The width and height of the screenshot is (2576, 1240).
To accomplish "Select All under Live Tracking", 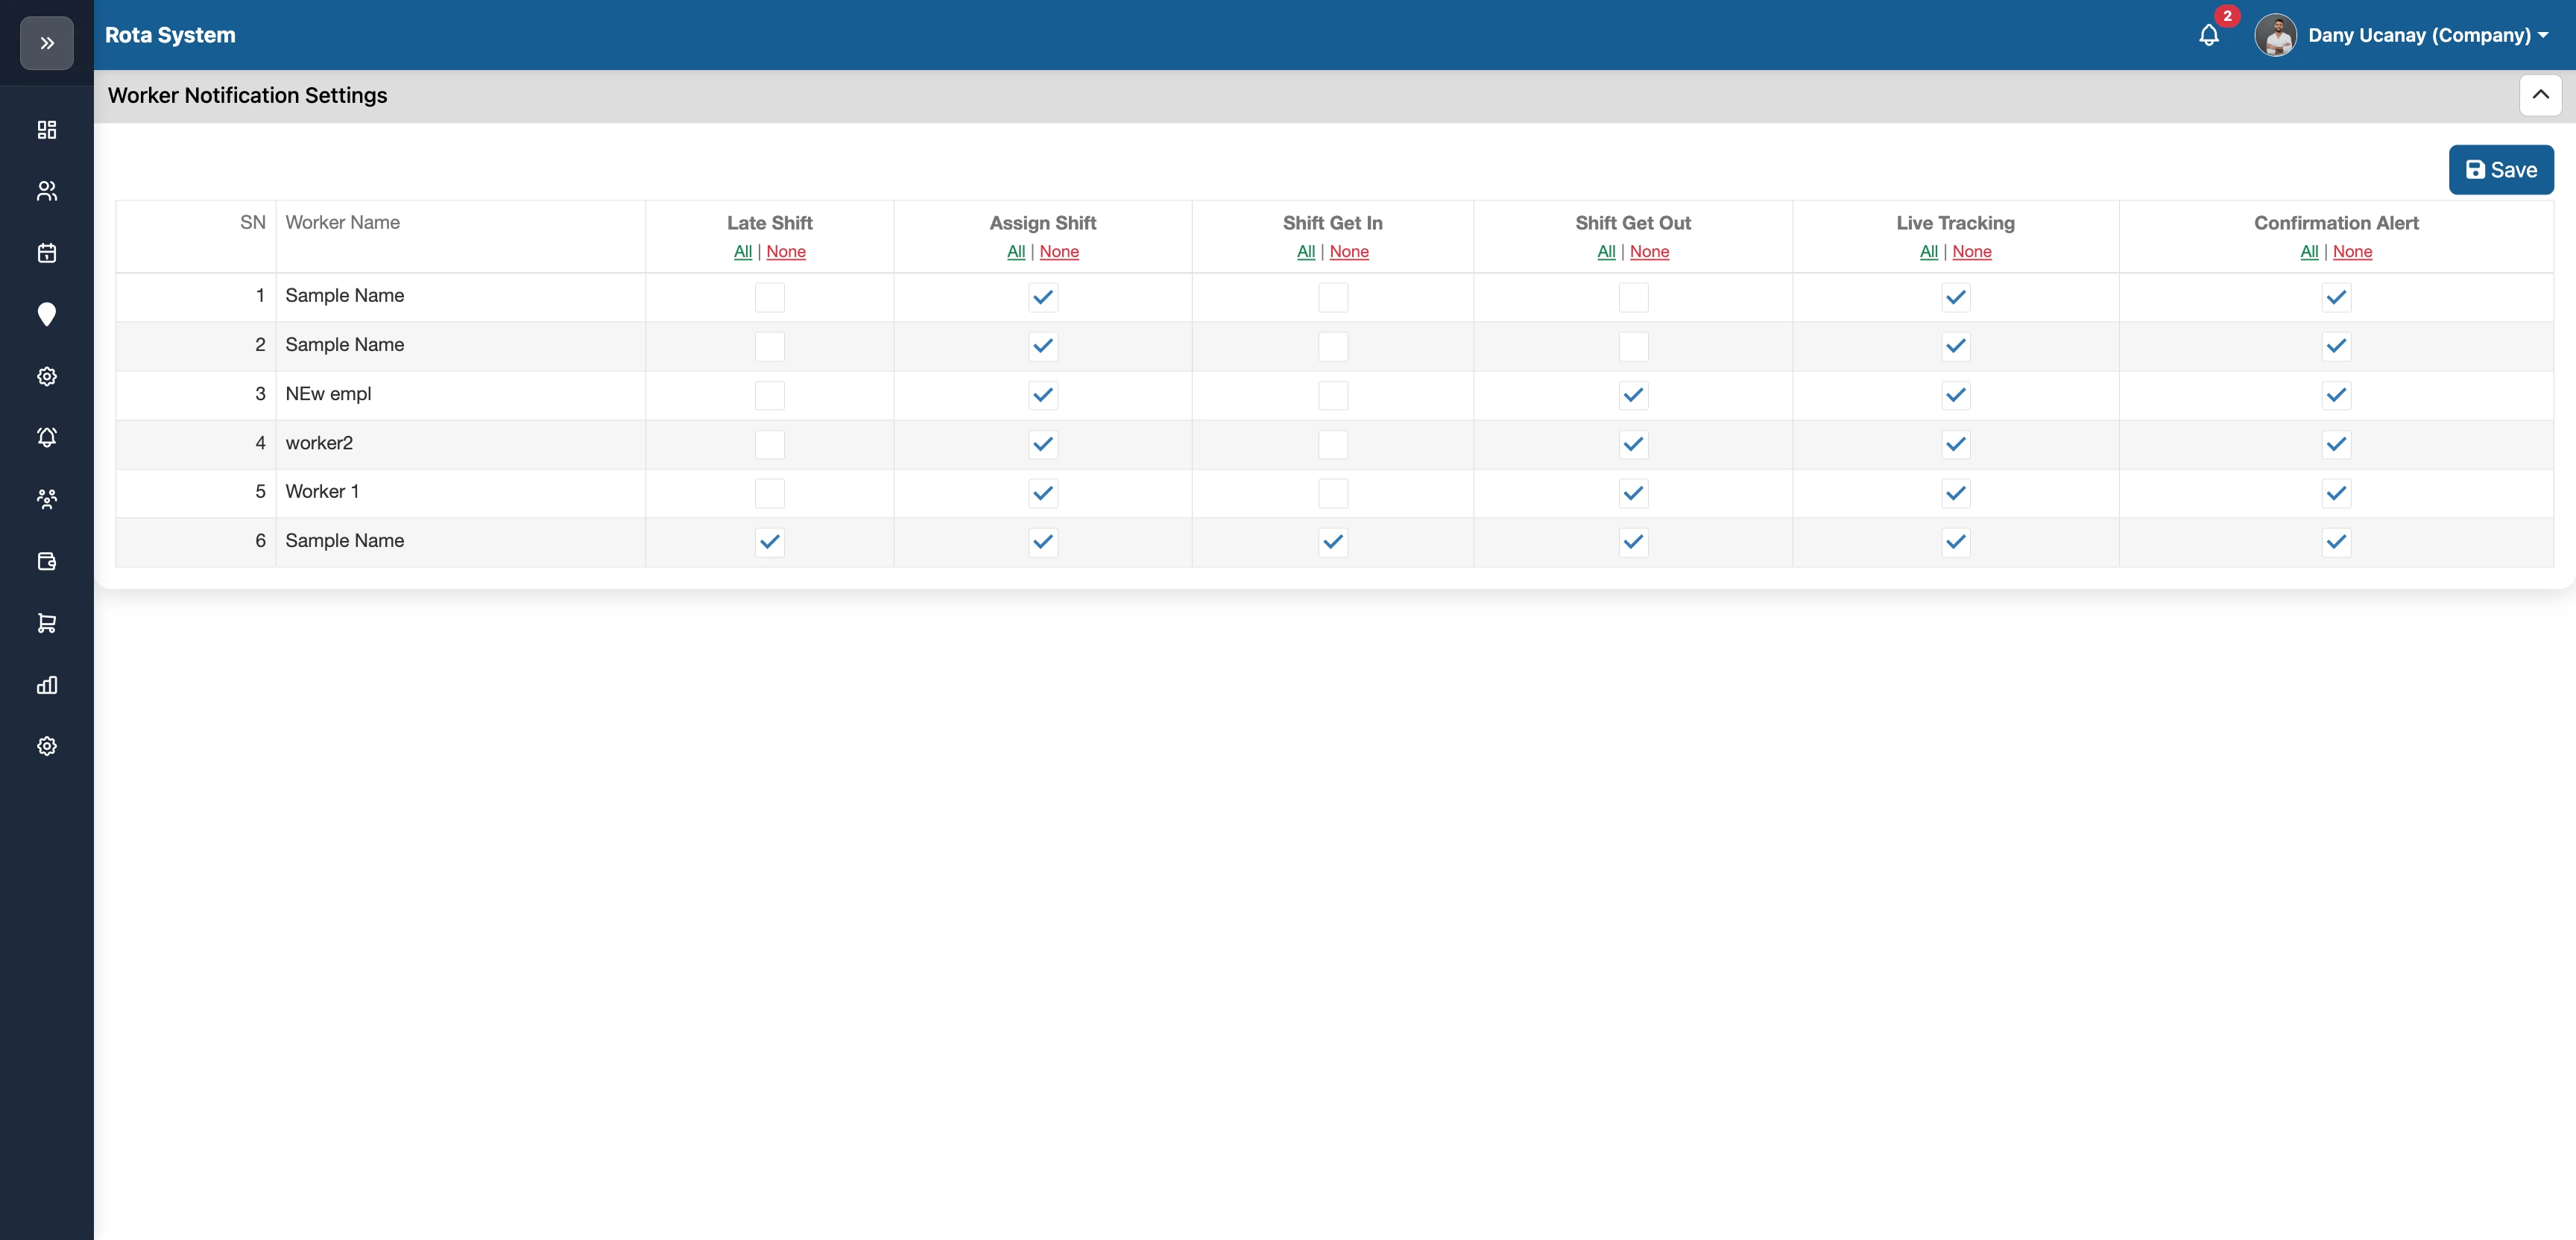I will coord(1928,252).
